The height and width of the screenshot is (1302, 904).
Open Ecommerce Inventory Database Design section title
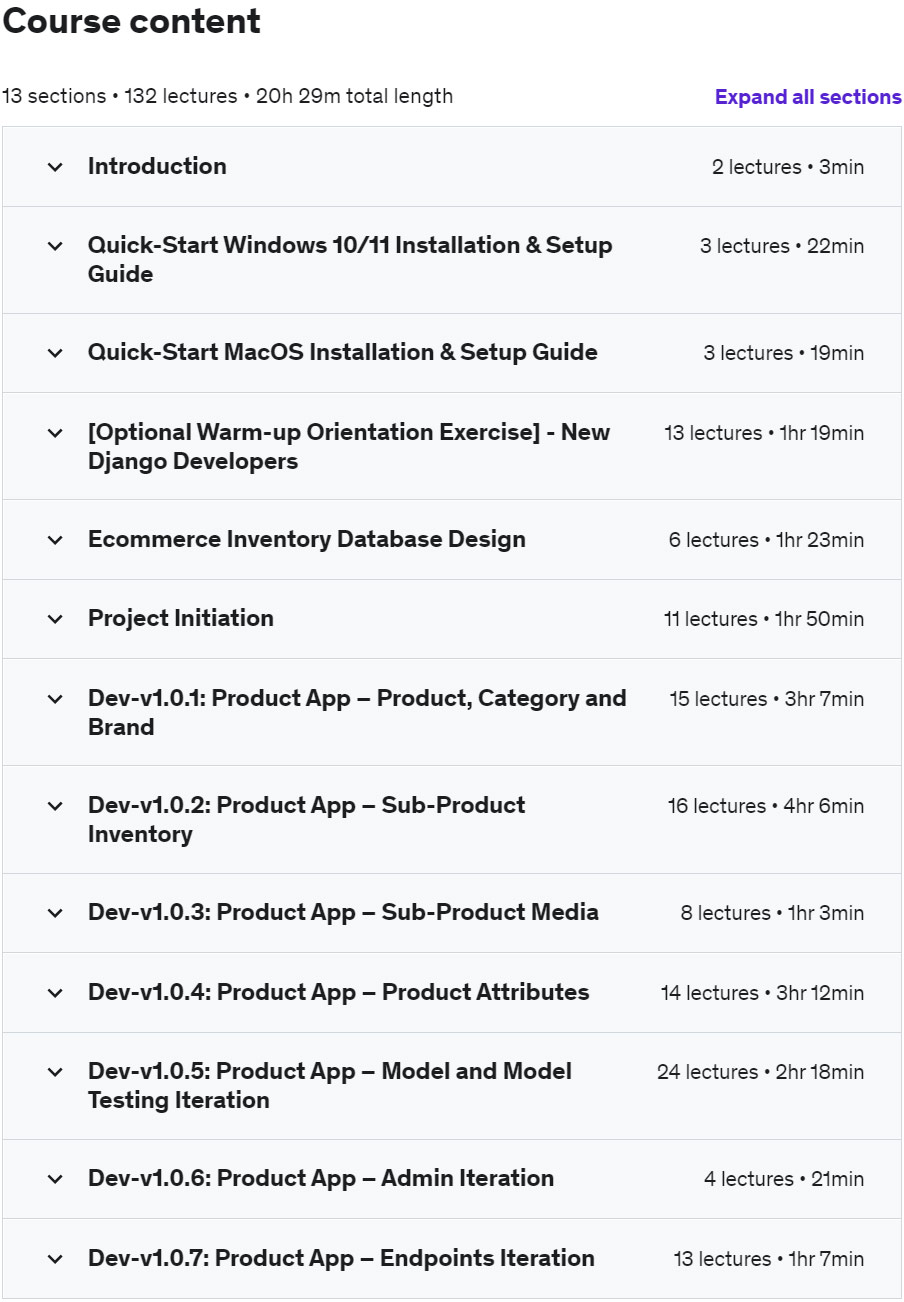tap(306, 539)
